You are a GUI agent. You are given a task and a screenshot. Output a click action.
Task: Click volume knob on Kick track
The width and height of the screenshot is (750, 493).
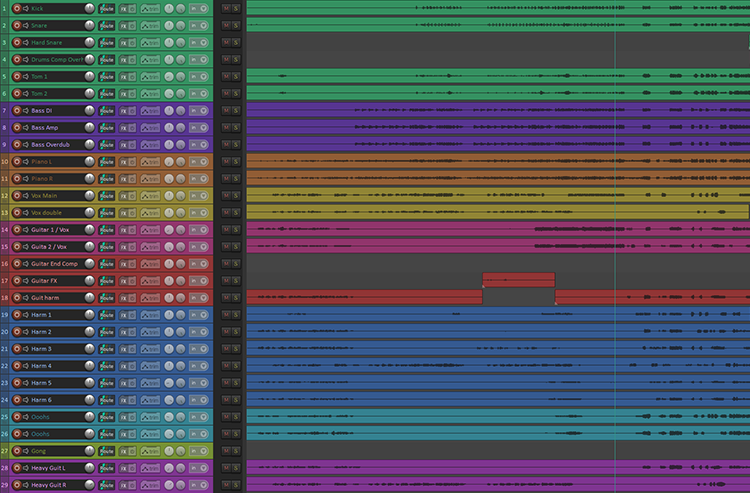(x=89, y=8)
